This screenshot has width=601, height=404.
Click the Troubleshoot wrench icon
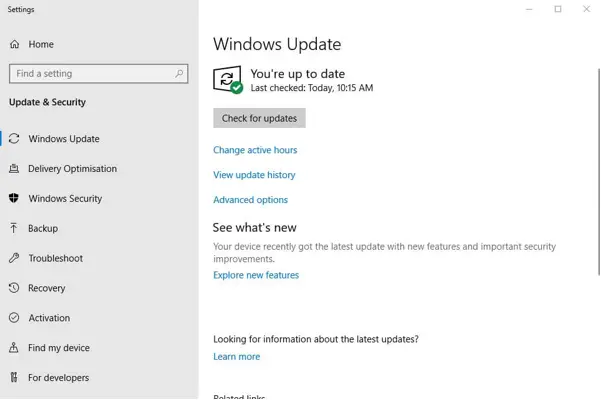click(x=14, y=258)
